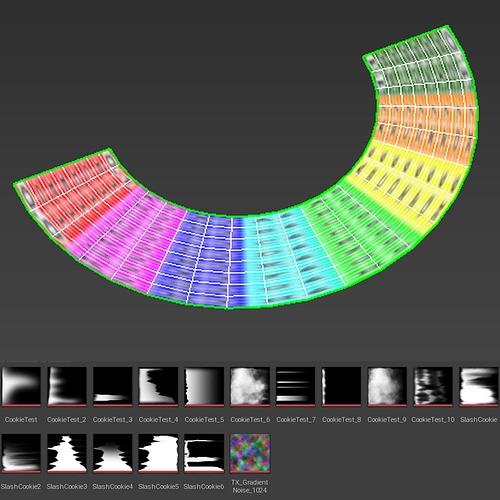
Task: Click the CookieTest_5 asset name label
Action: point(204,420)
